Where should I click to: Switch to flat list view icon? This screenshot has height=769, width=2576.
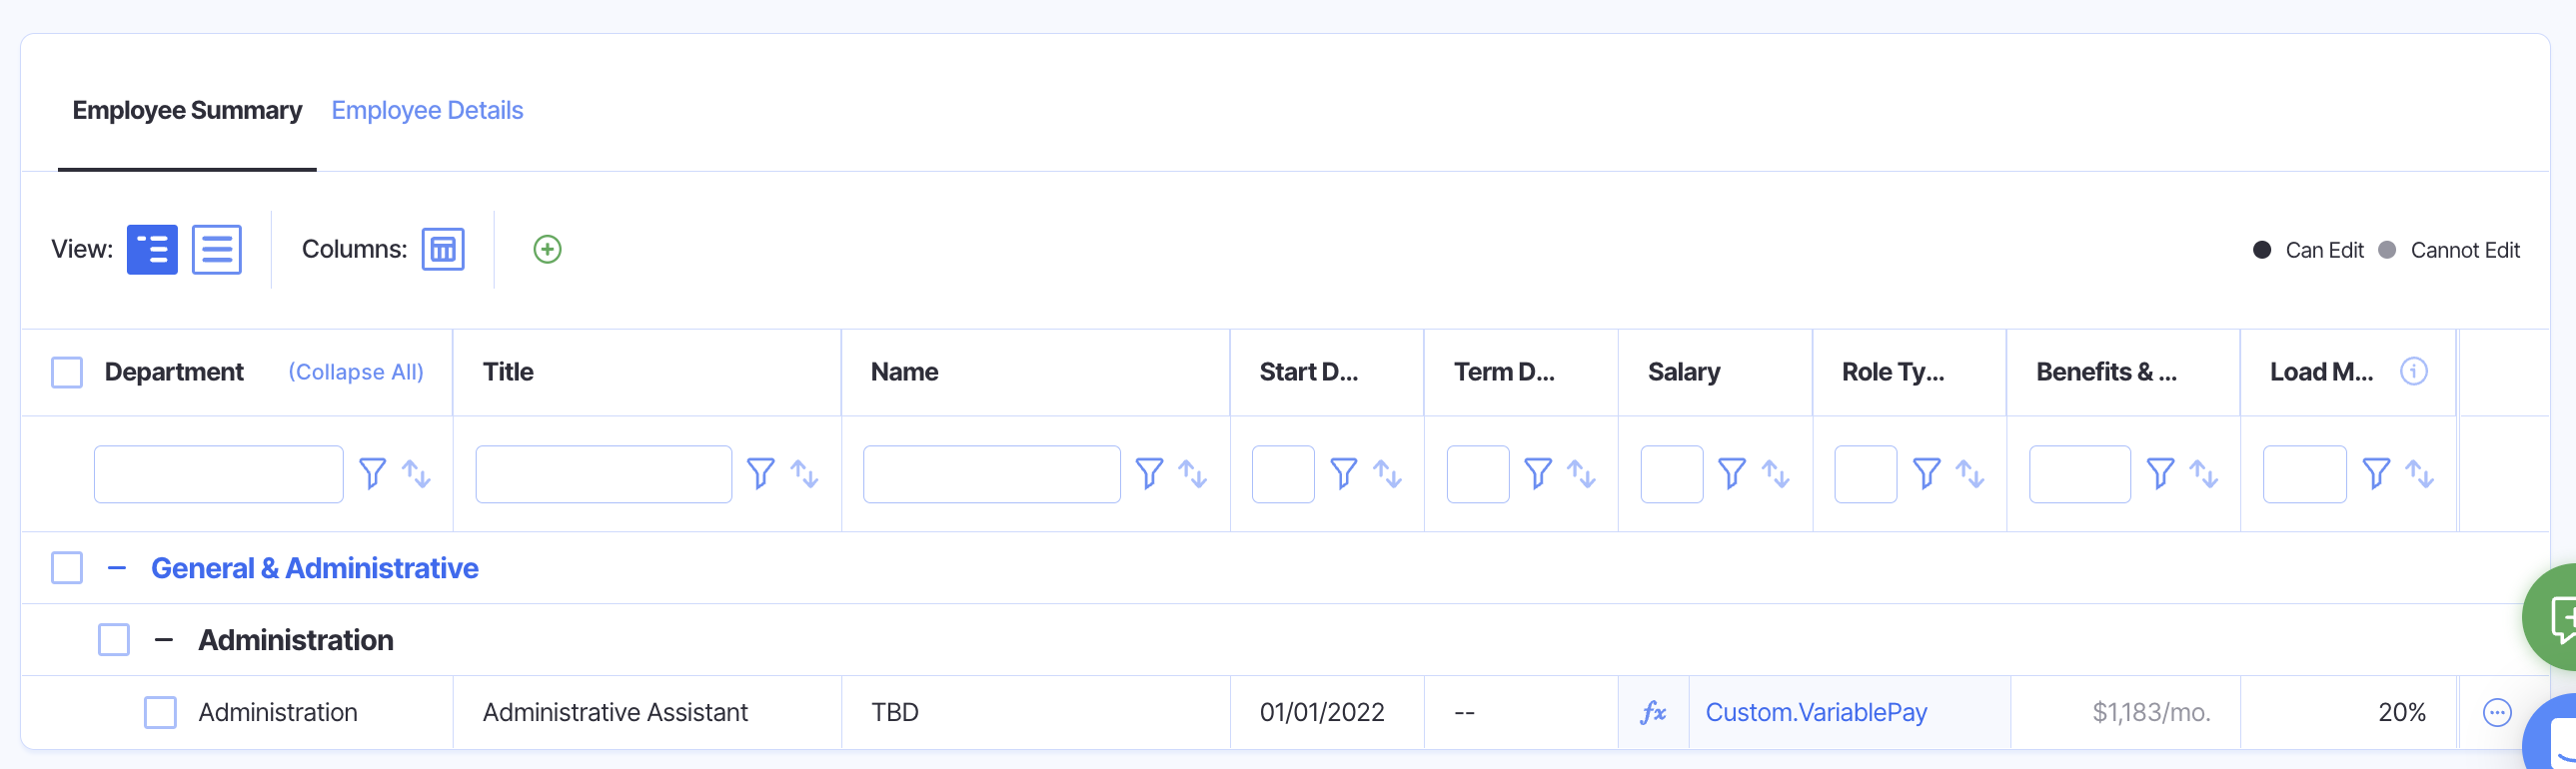point(217,249)
